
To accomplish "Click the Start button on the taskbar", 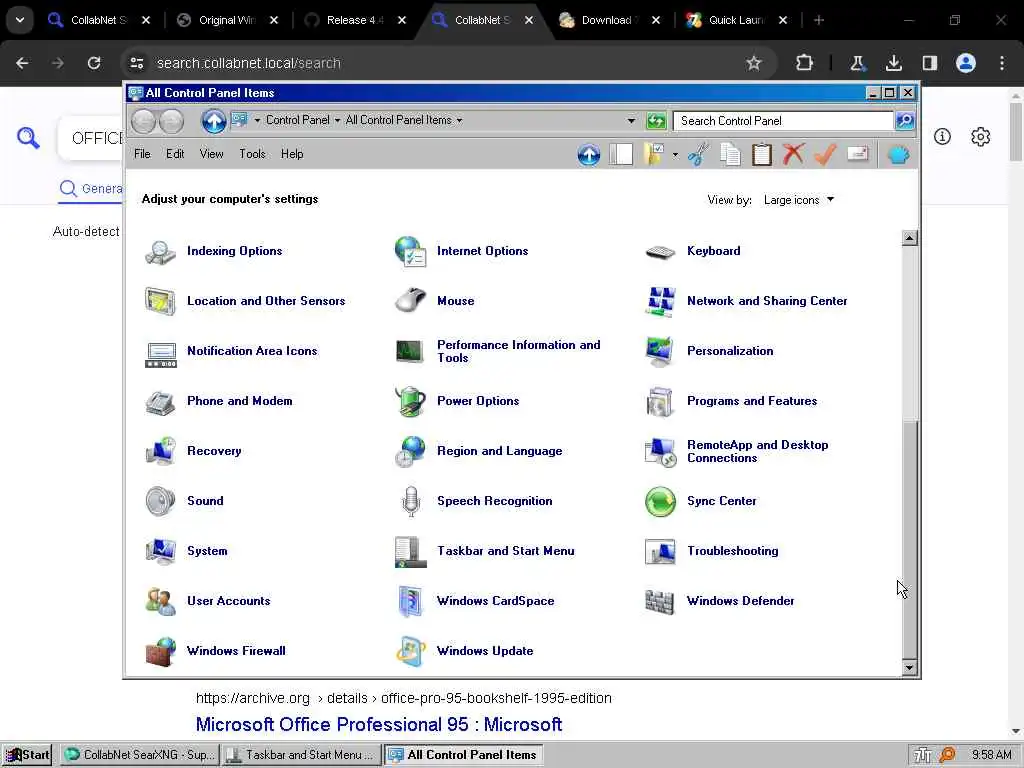I will (x=27, y=755).
